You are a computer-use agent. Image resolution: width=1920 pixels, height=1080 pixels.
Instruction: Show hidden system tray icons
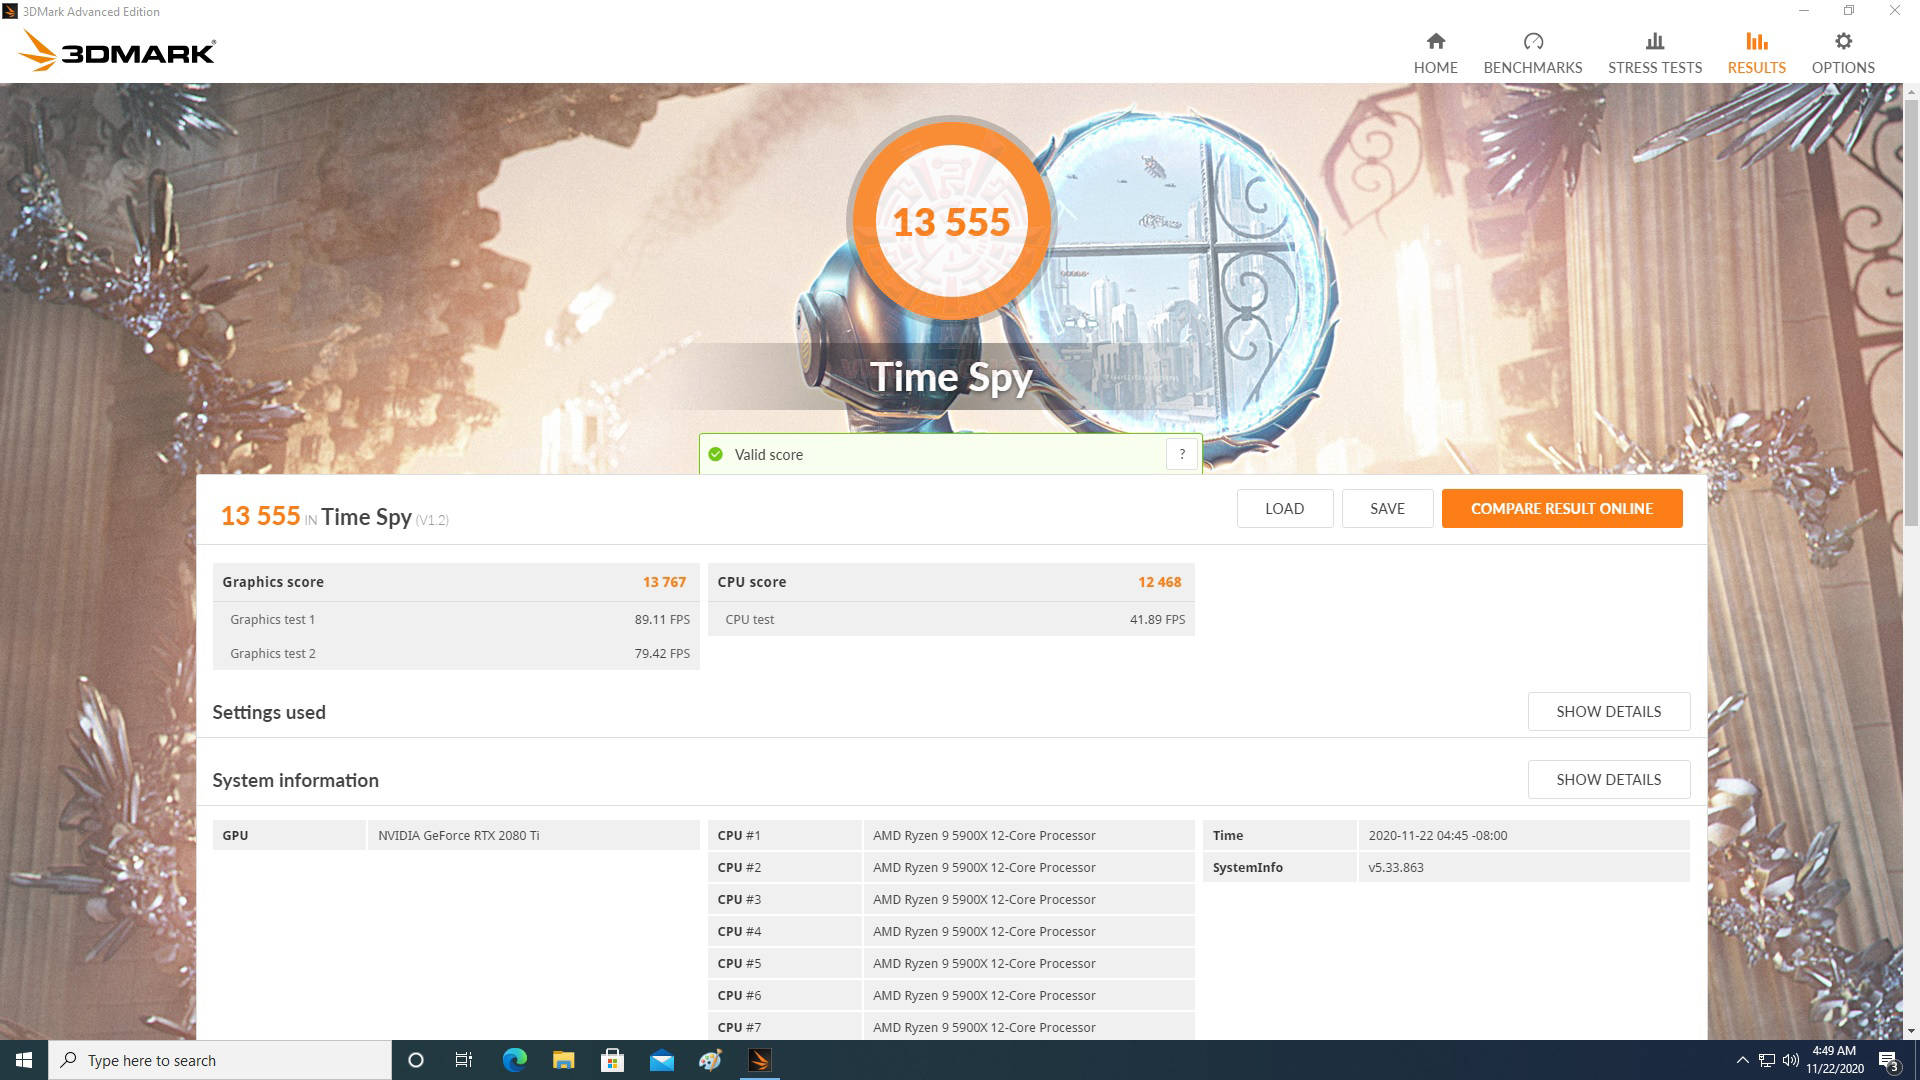1742,1060
